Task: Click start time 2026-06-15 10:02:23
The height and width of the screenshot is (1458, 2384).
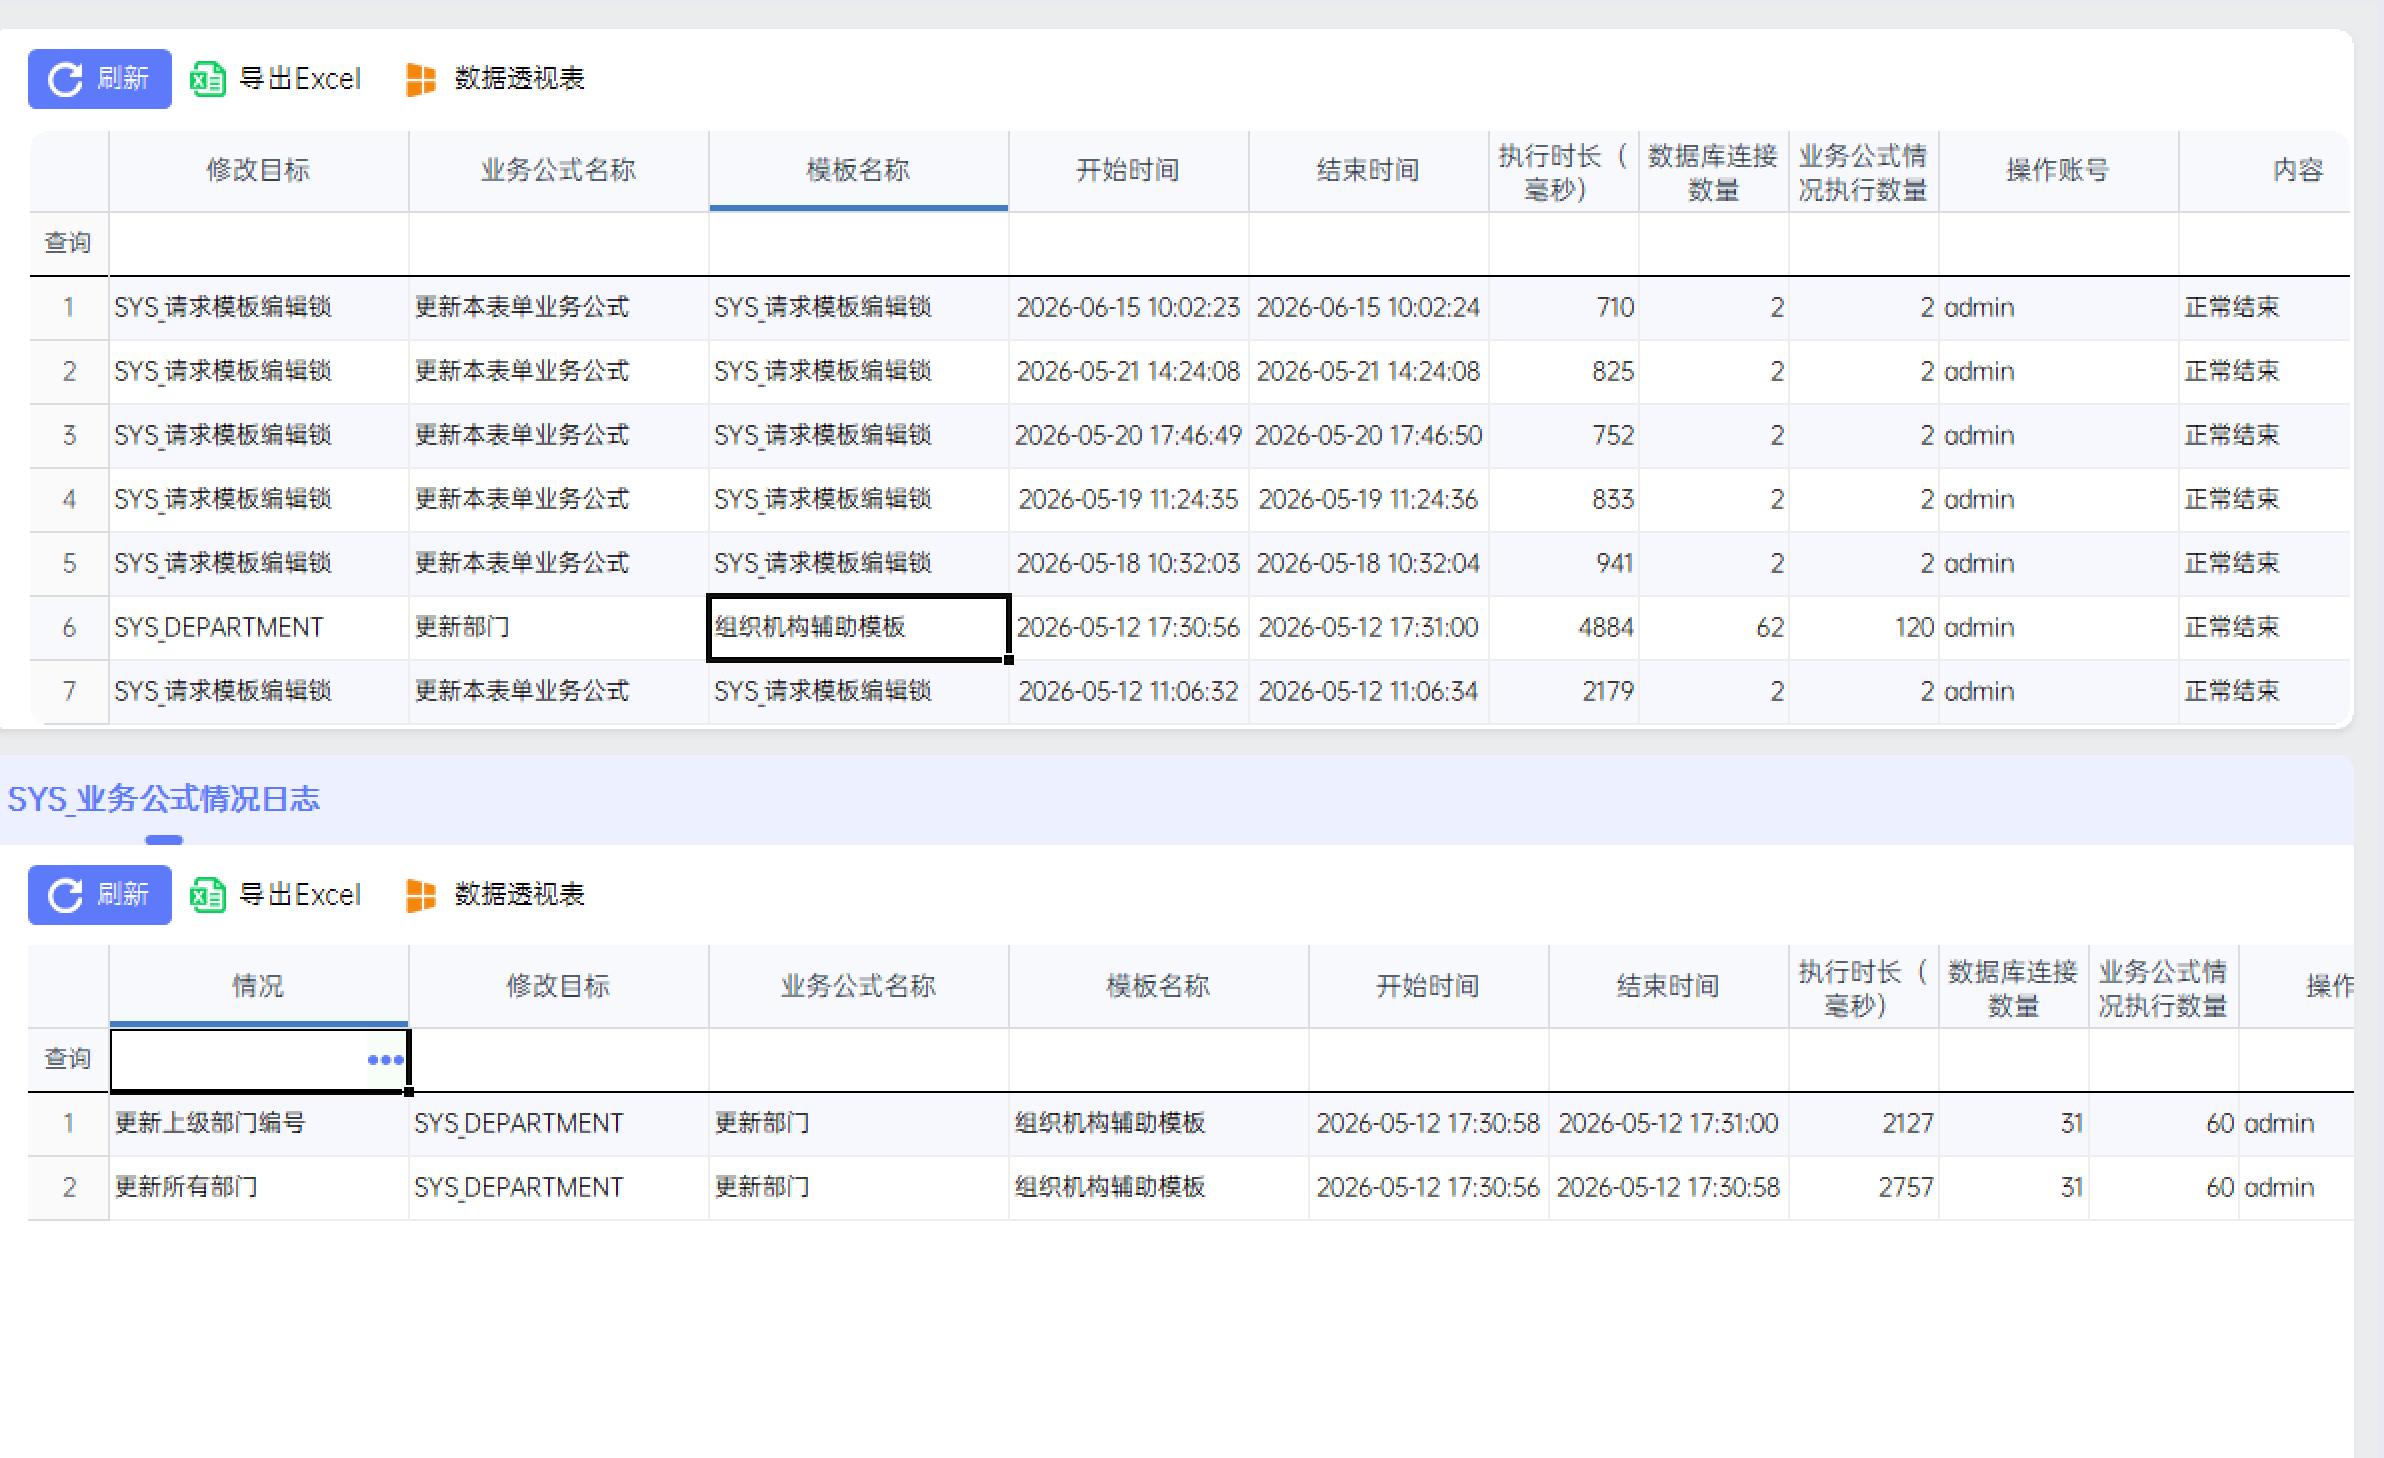Action: 1129,308
